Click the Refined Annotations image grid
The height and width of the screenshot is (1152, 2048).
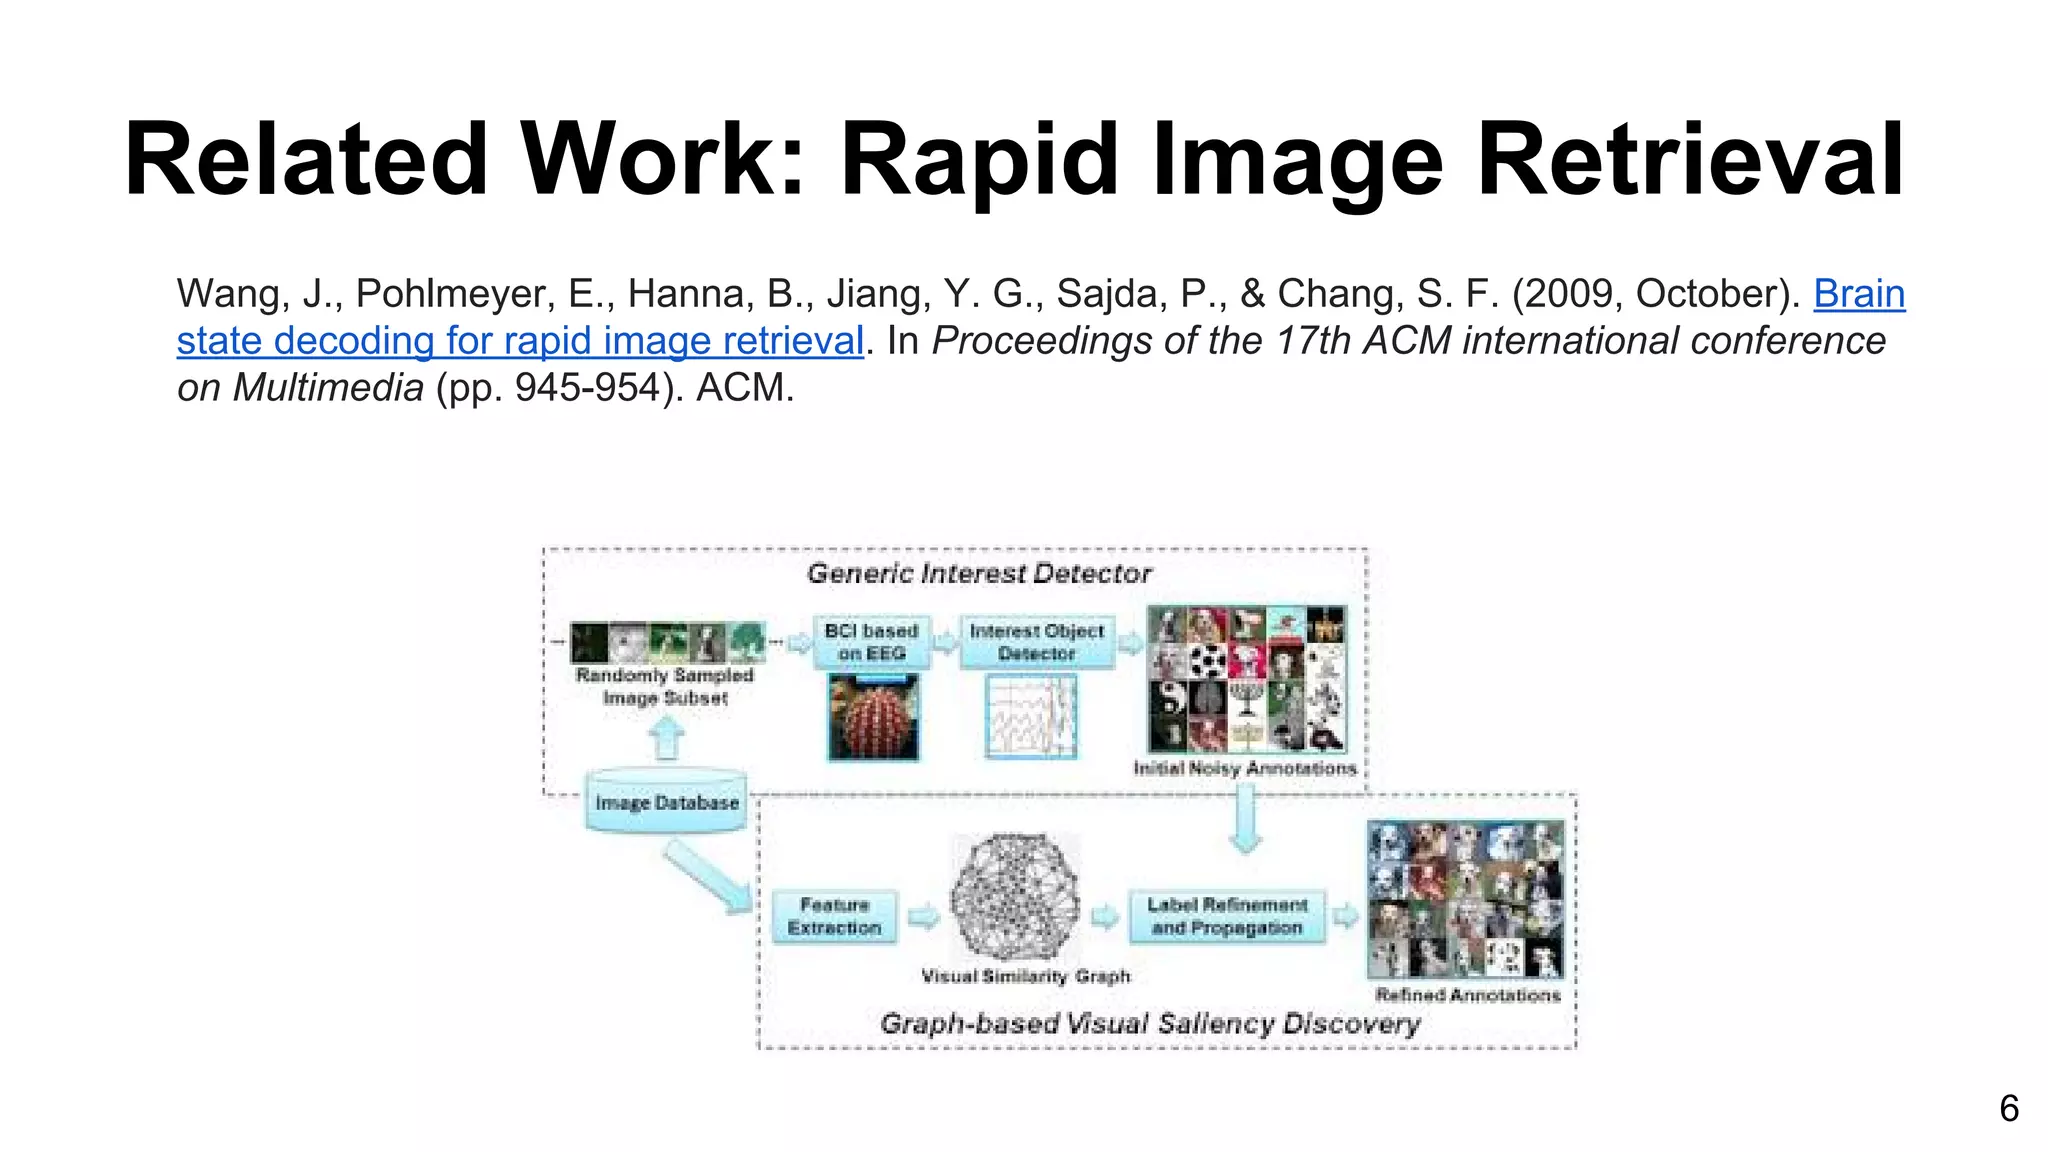point(1465,899)
